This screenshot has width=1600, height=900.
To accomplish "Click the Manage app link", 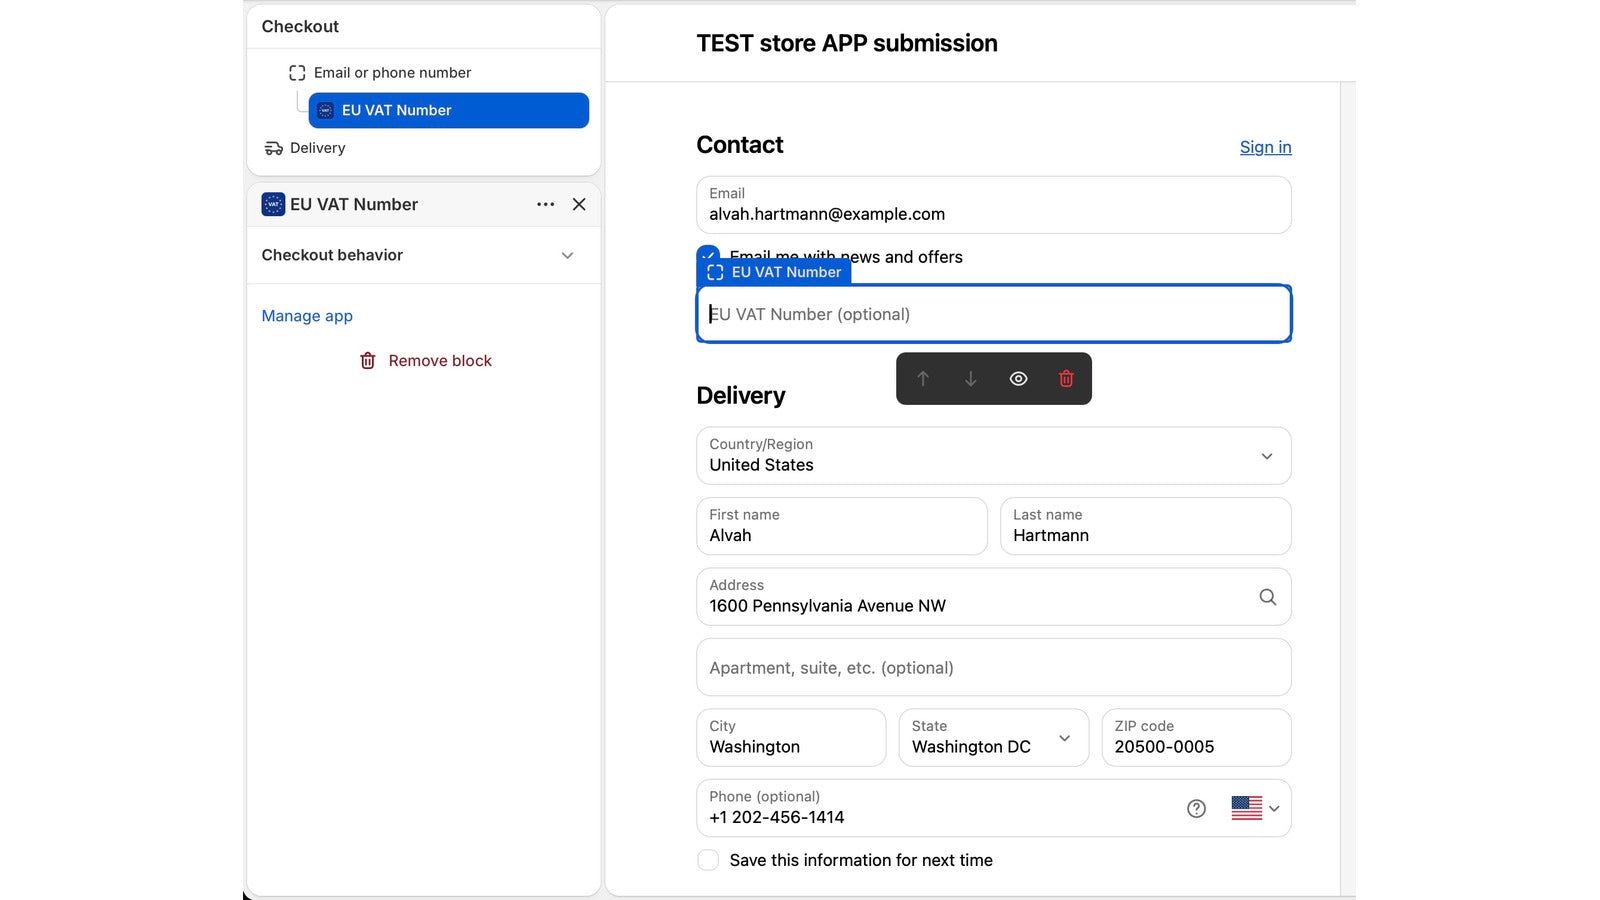I will [307, 316].
